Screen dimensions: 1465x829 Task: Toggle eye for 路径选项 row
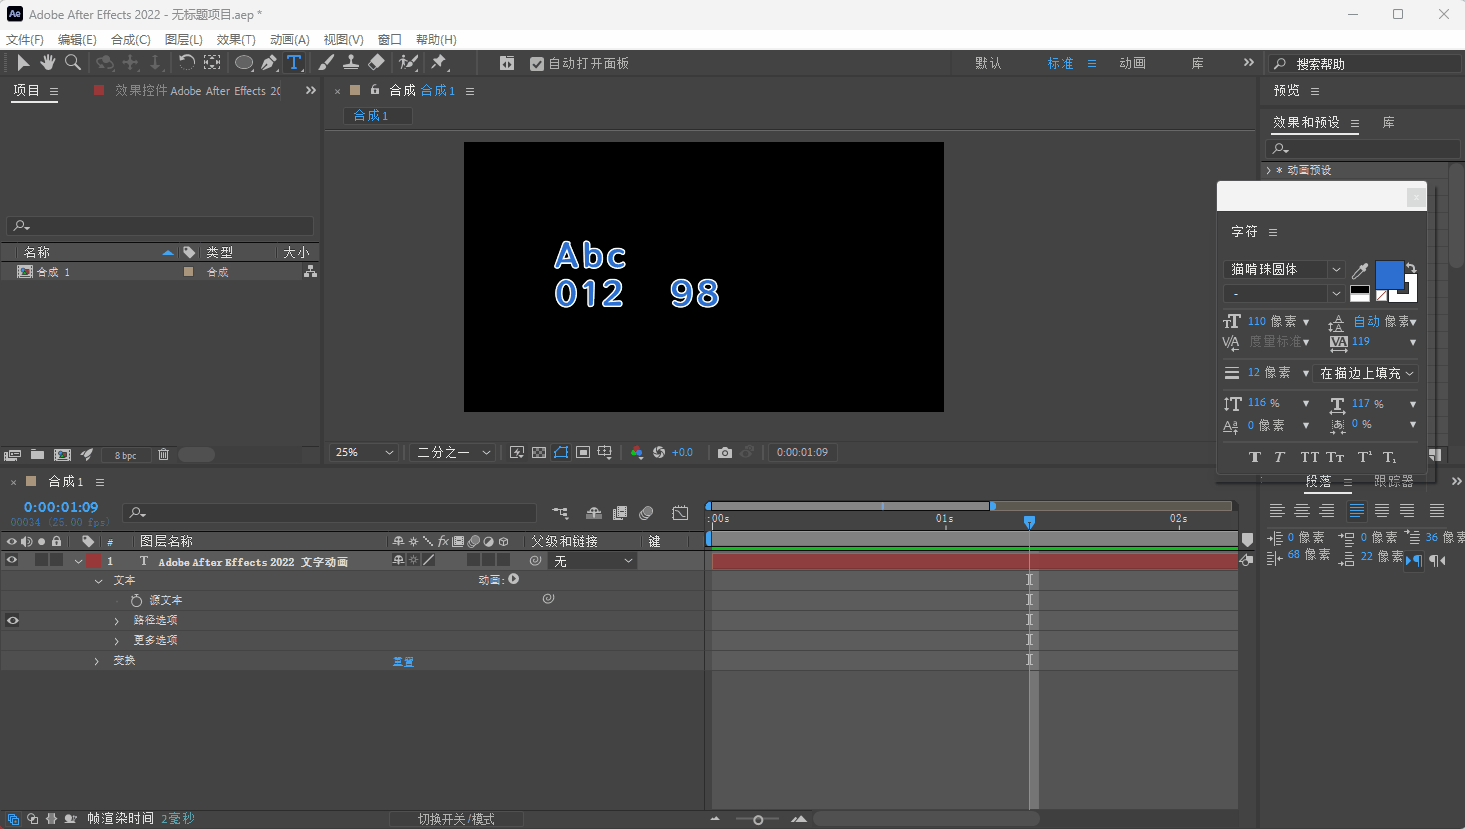coord(12,621)
